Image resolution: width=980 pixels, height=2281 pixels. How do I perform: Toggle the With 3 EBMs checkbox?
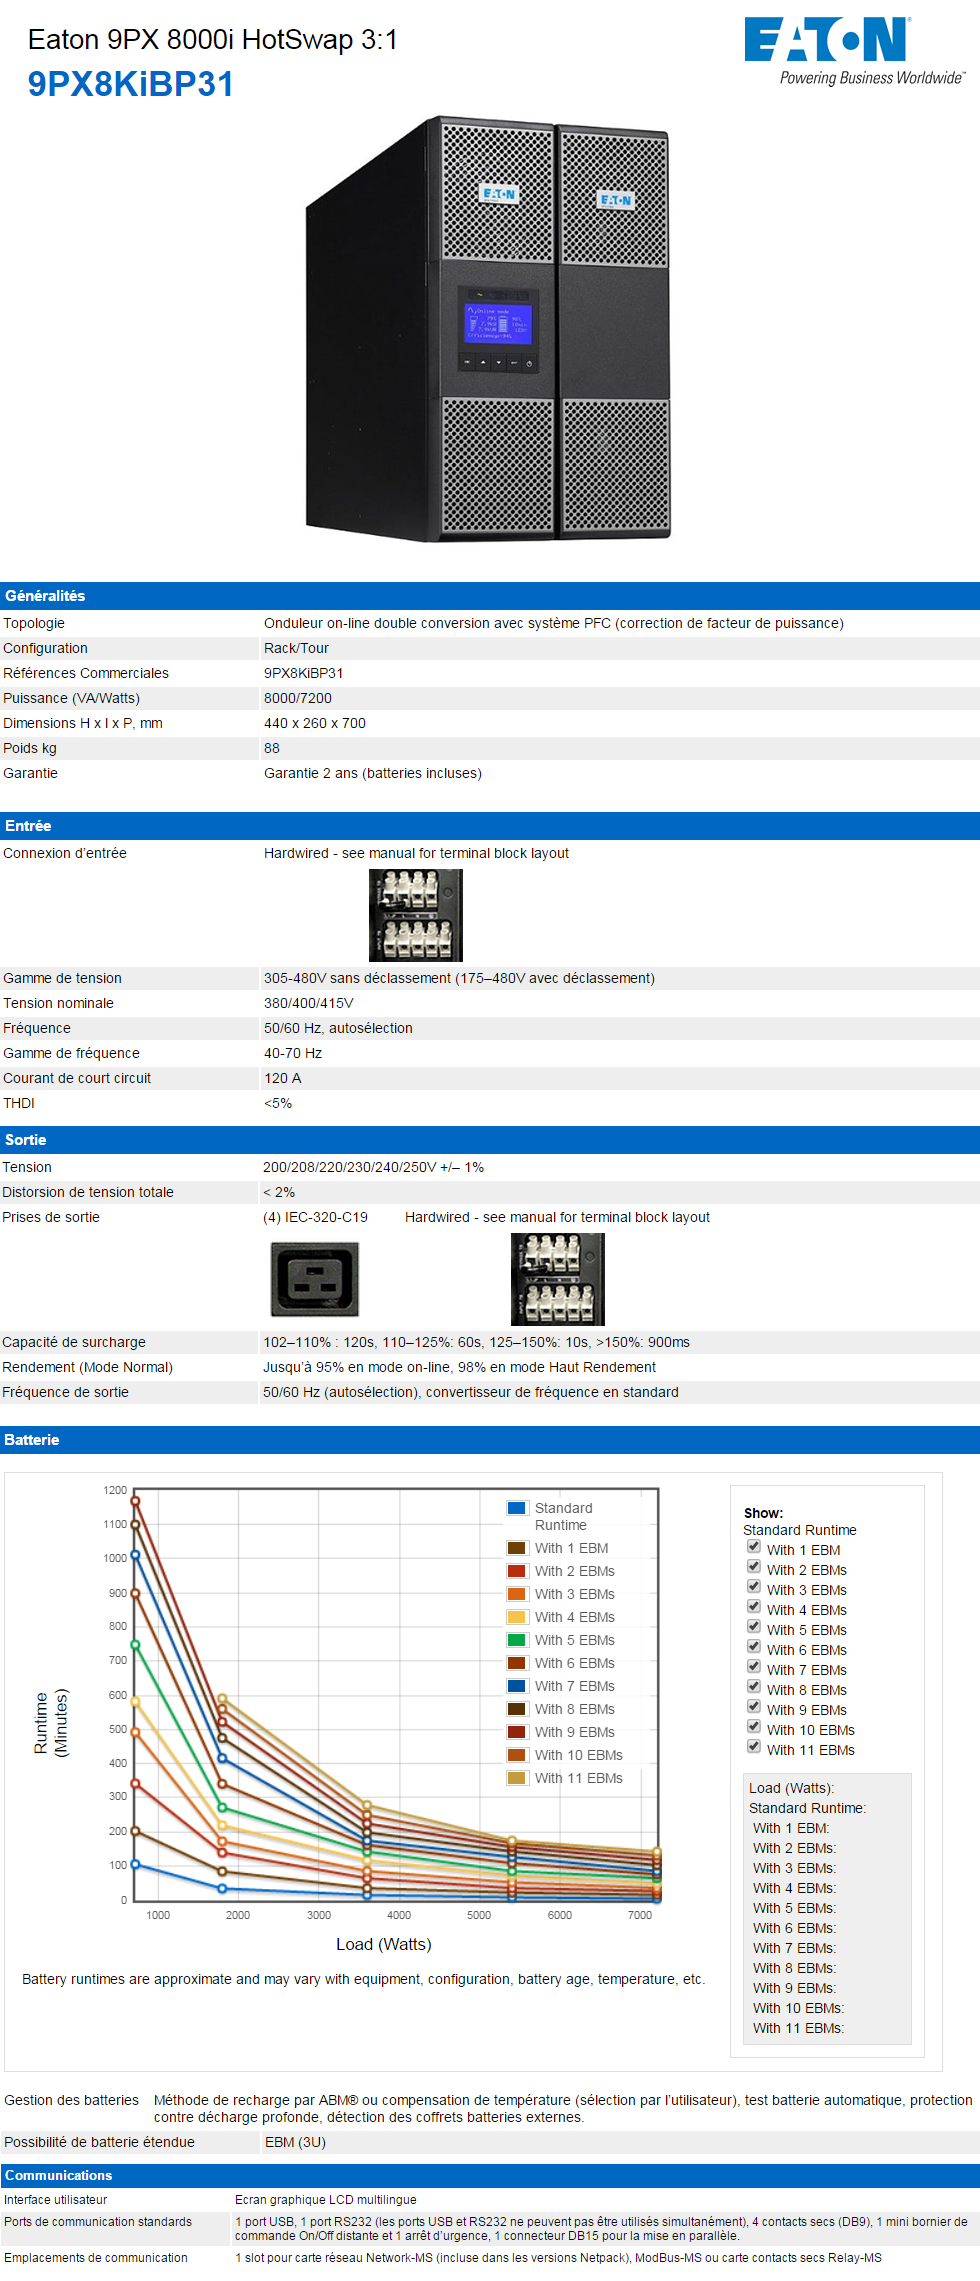coord(754,1587)
